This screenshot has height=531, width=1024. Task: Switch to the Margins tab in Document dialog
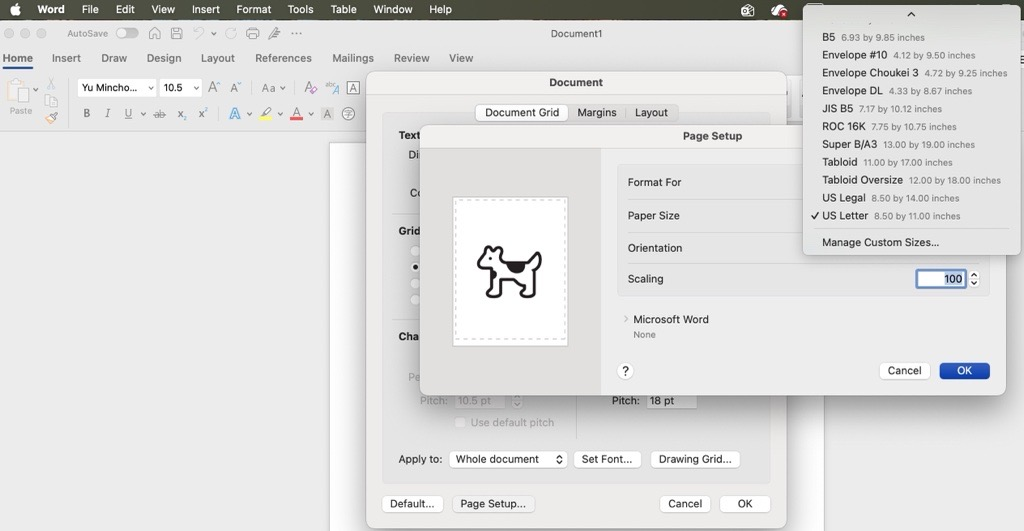coord(596,112)
